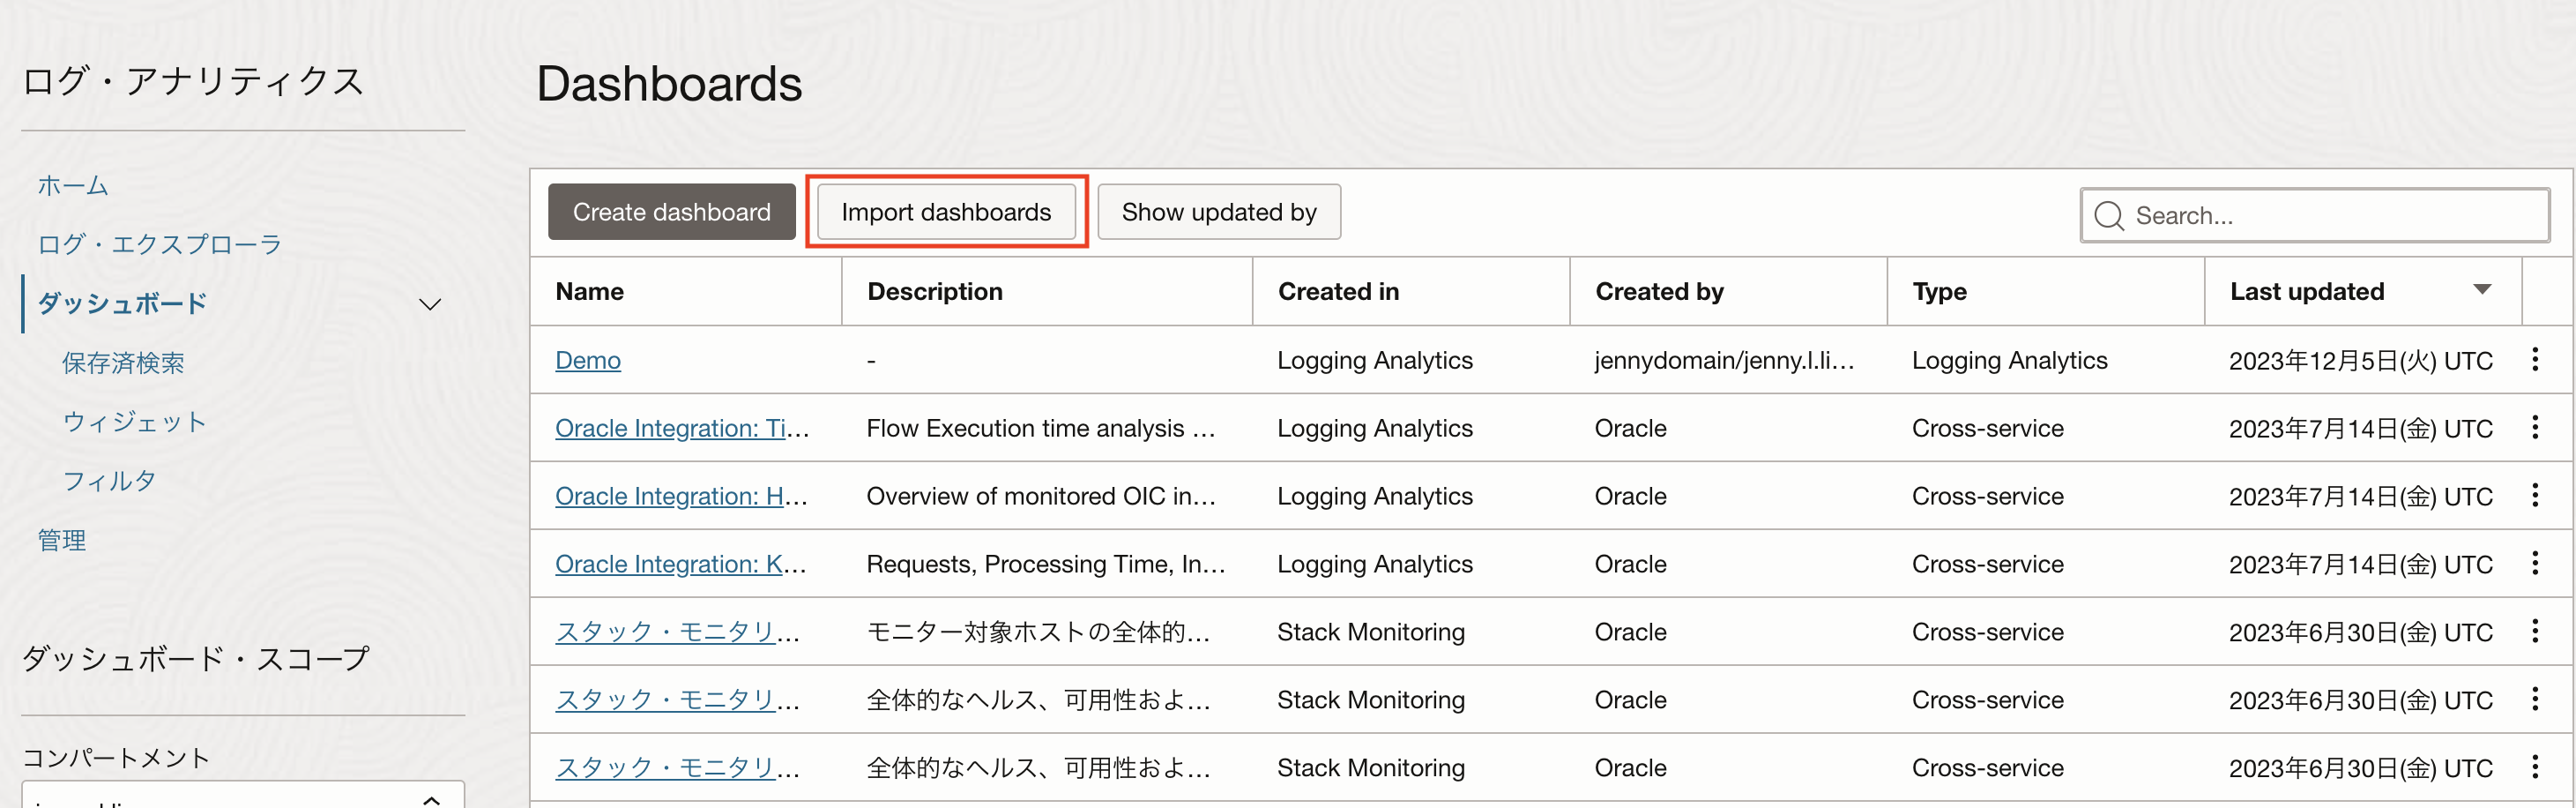Click the Create dashboard button
Screen dimensions: 2576x808
point(671,212)
